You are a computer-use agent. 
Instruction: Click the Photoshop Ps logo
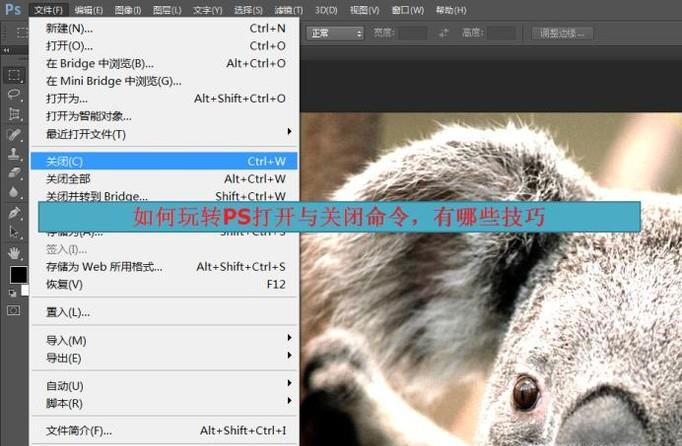point(13,9)
